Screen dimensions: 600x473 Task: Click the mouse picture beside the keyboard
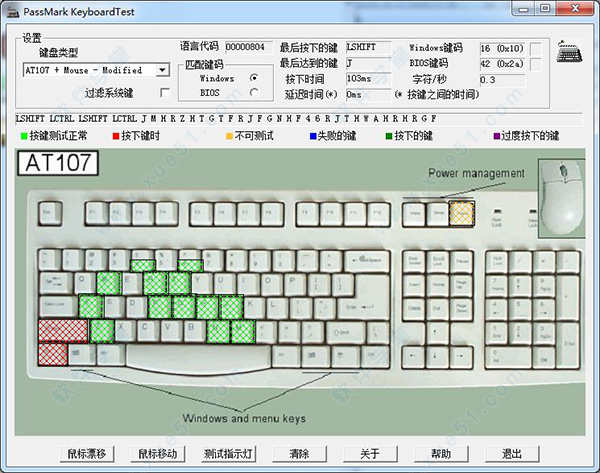click(561, 198)
